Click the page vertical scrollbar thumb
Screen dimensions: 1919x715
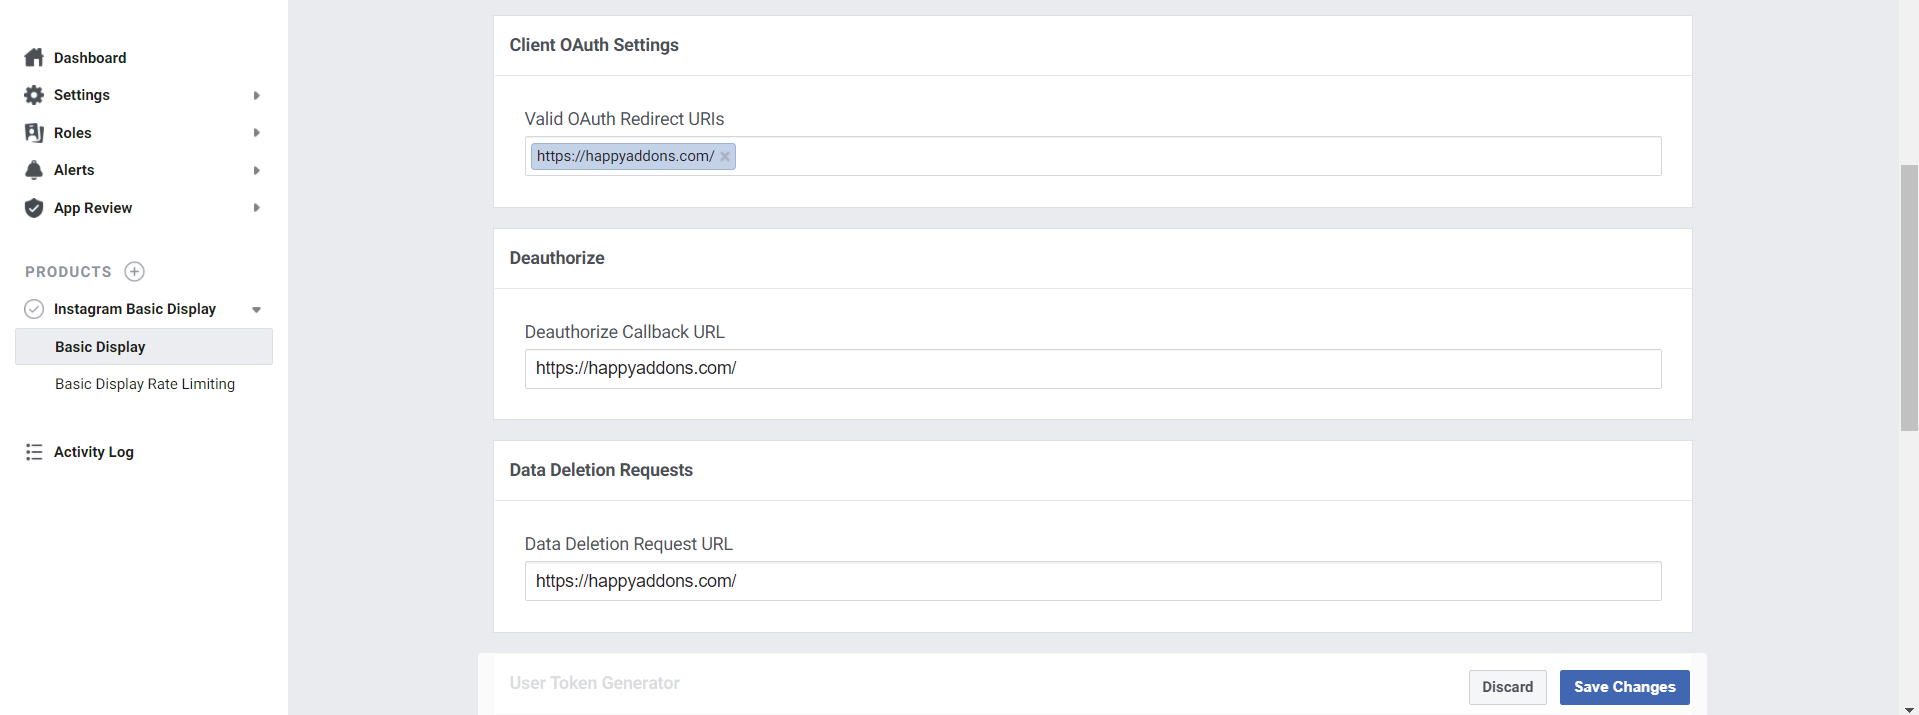click(x=1909, y=298)
